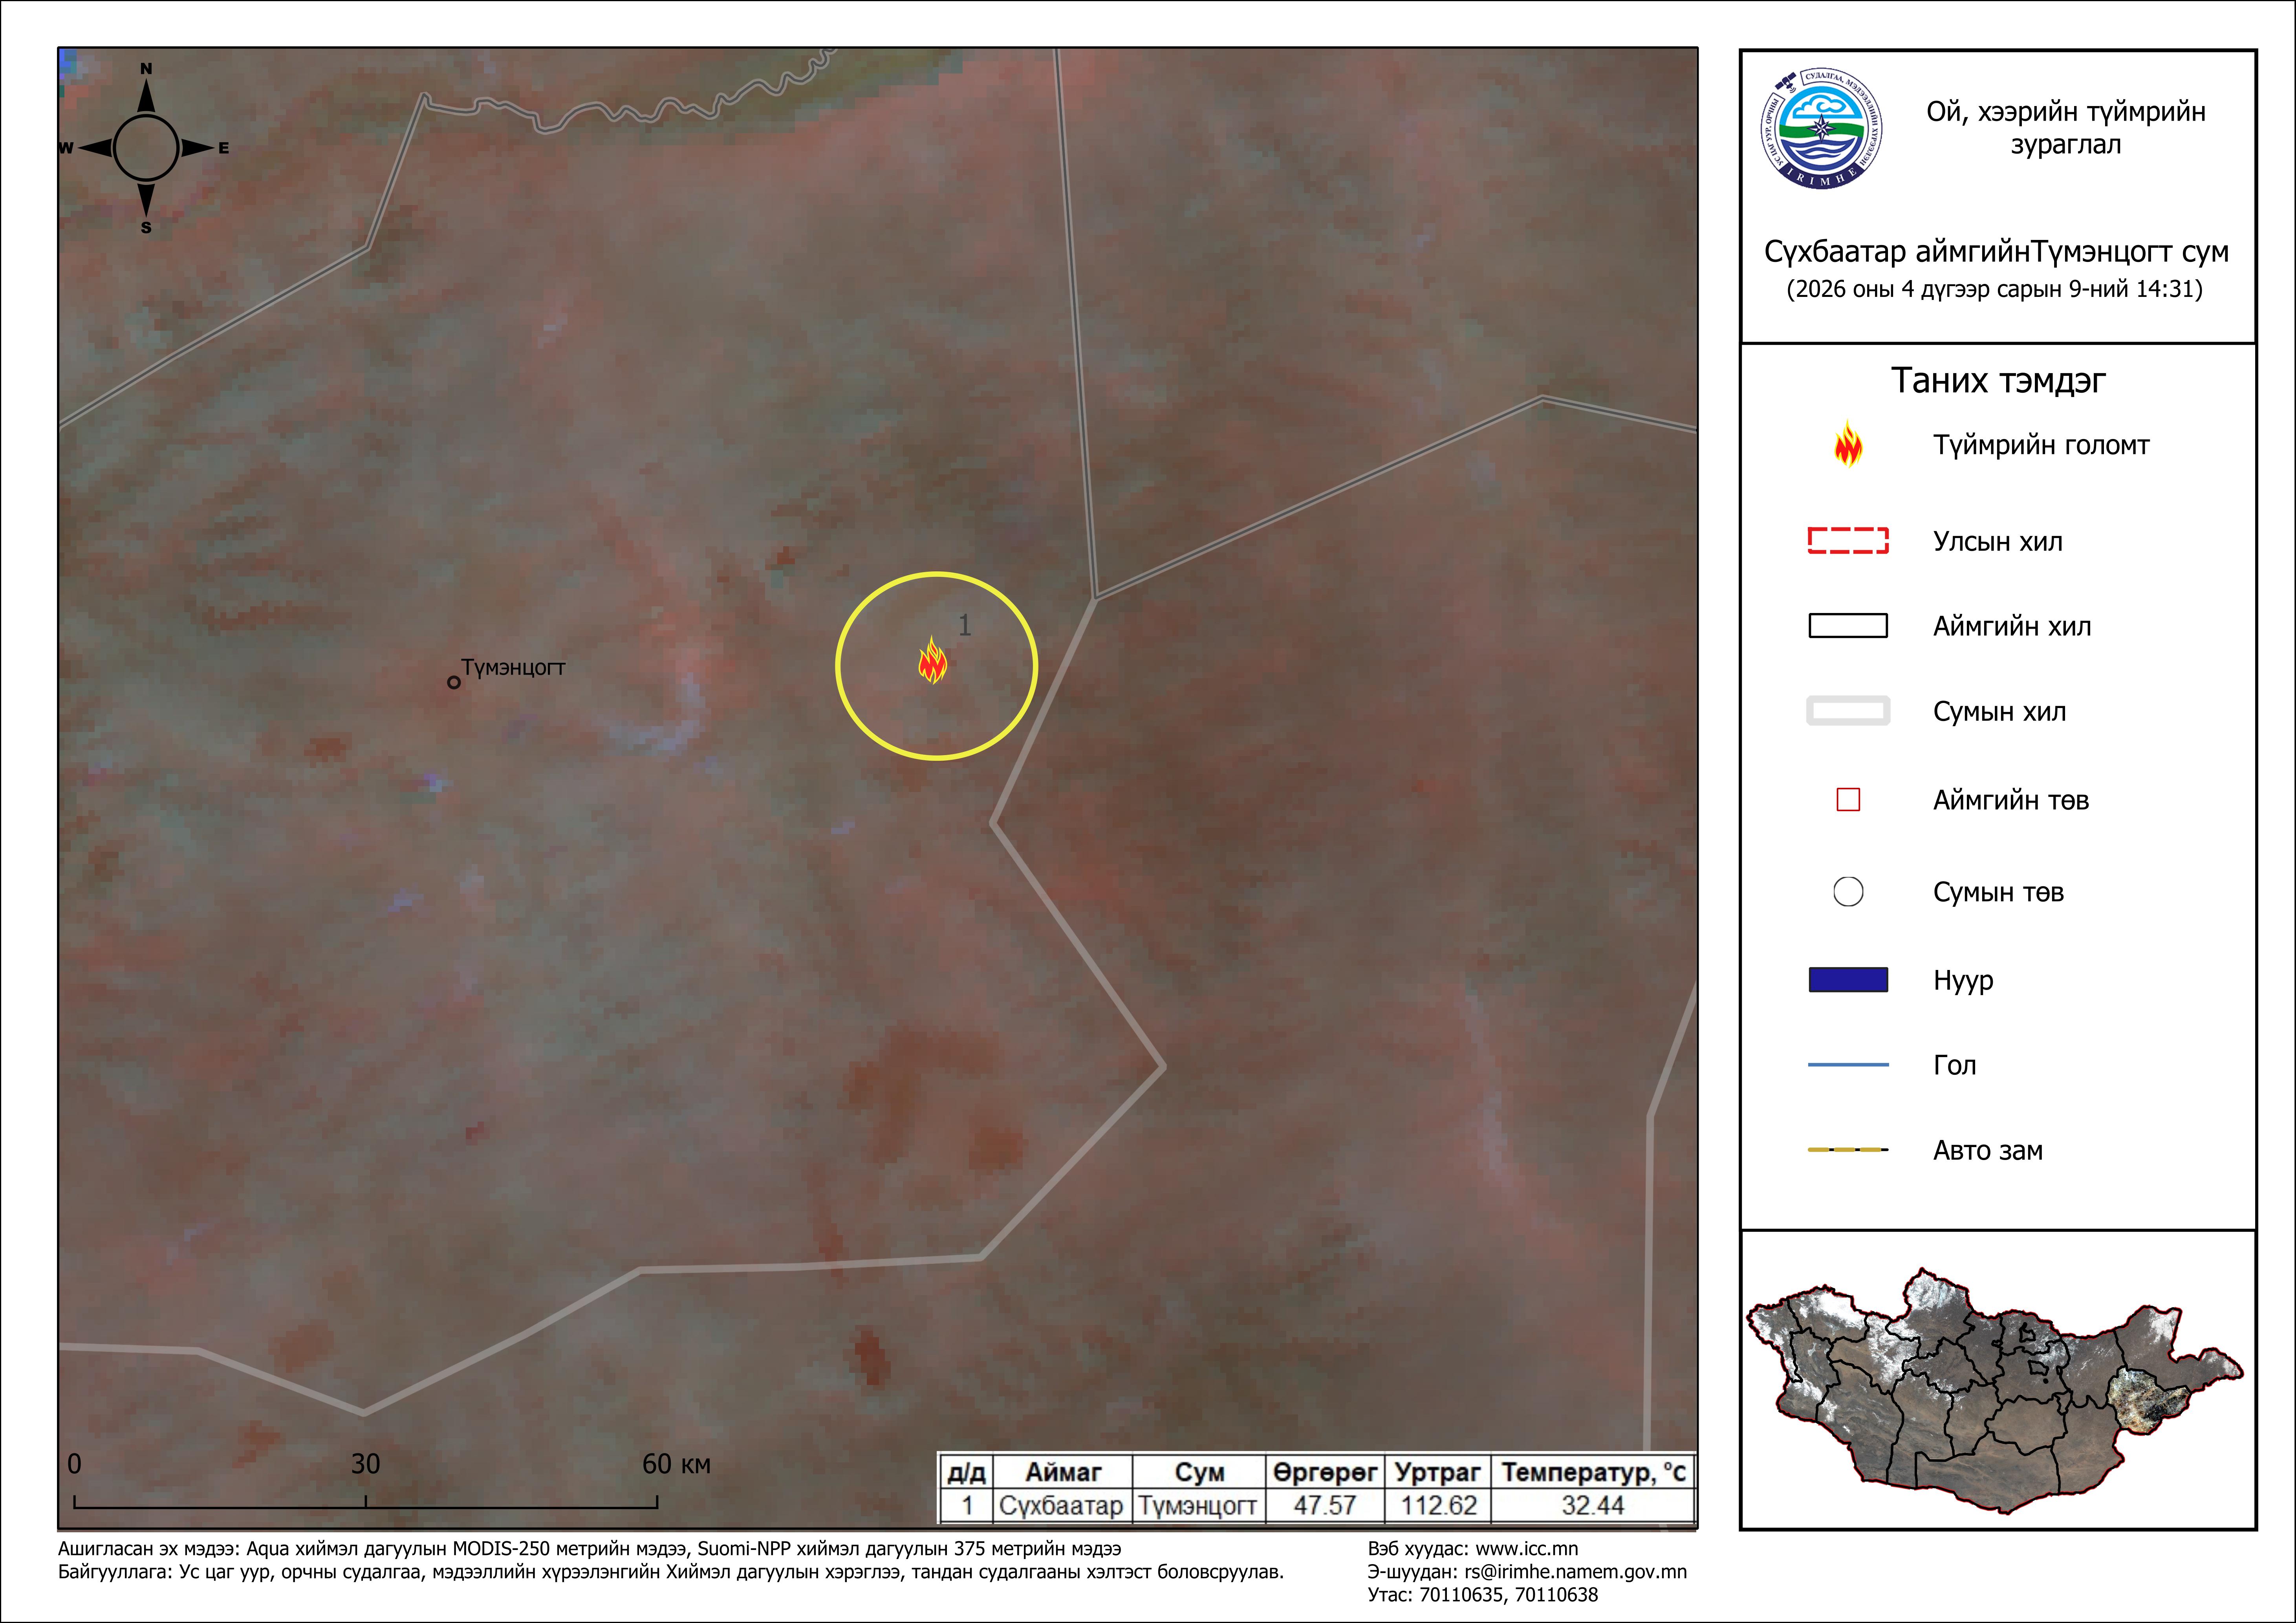Click the latitude value 47.57 cell
This screenshot has width=2296, height=1623.
point(1325,1505)
